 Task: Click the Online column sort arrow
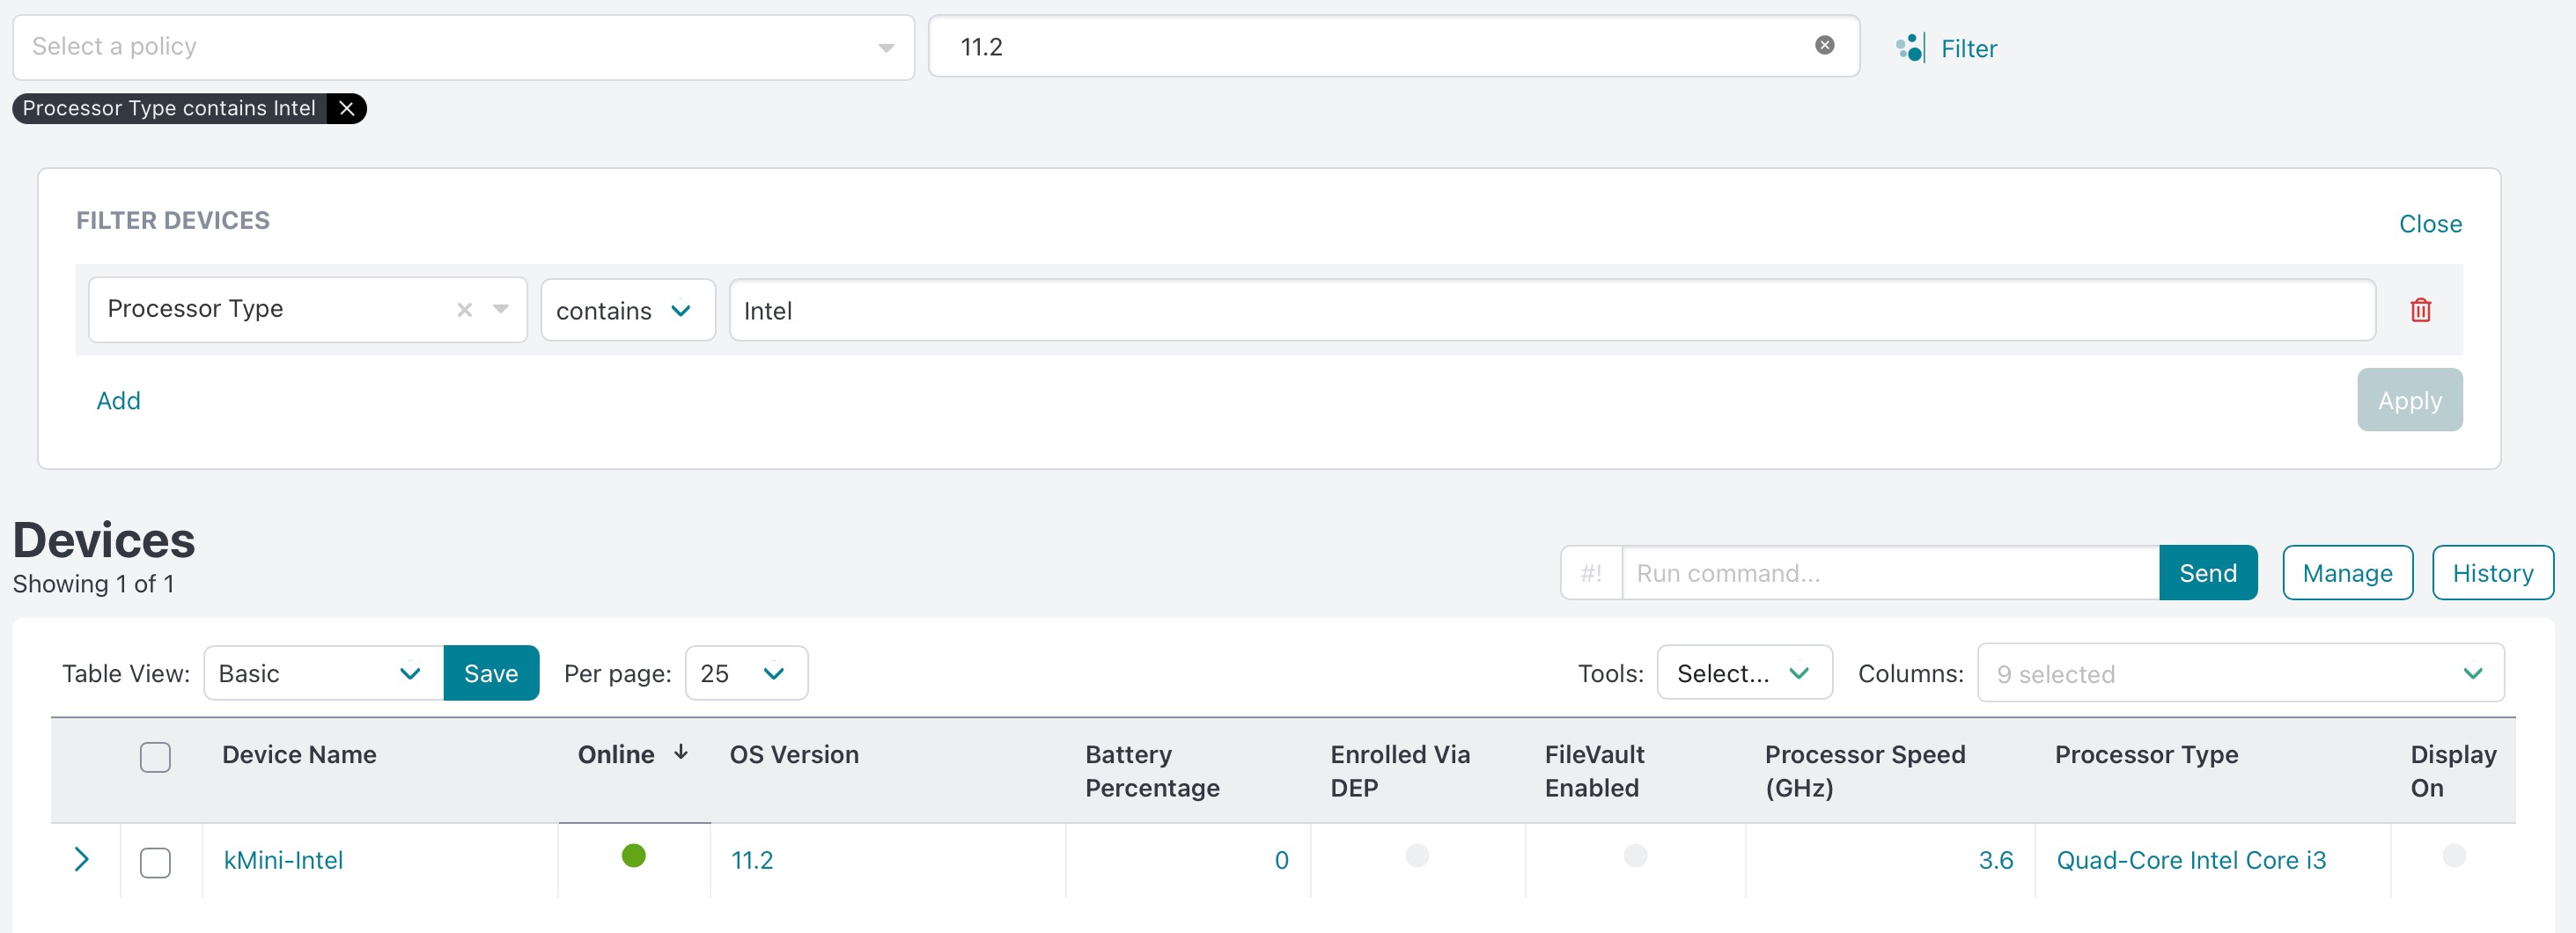pos(681,753)
